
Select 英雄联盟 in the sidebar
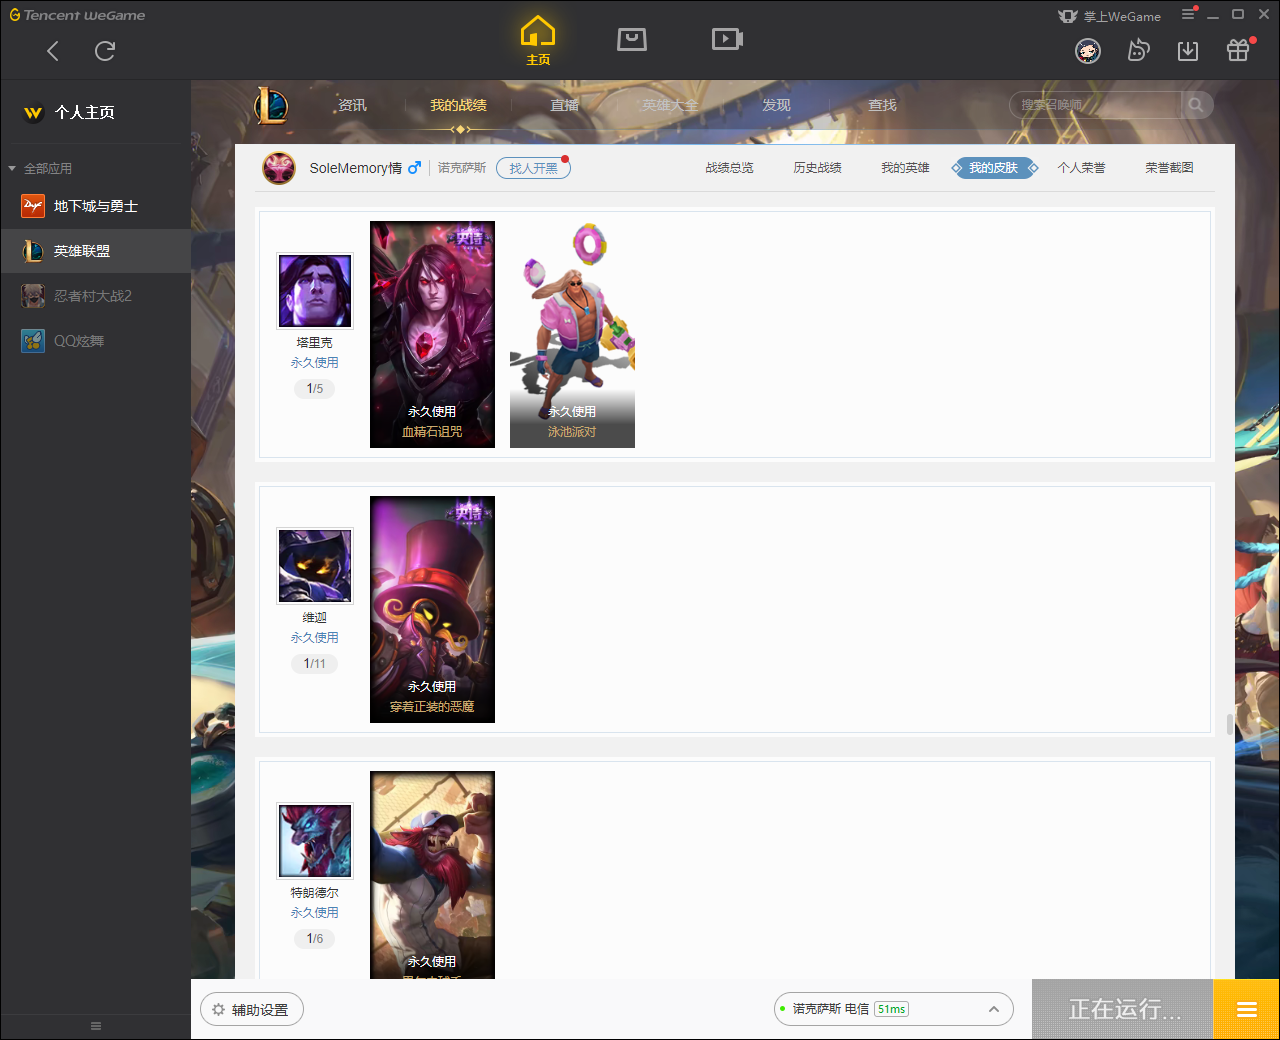point(96,251)
